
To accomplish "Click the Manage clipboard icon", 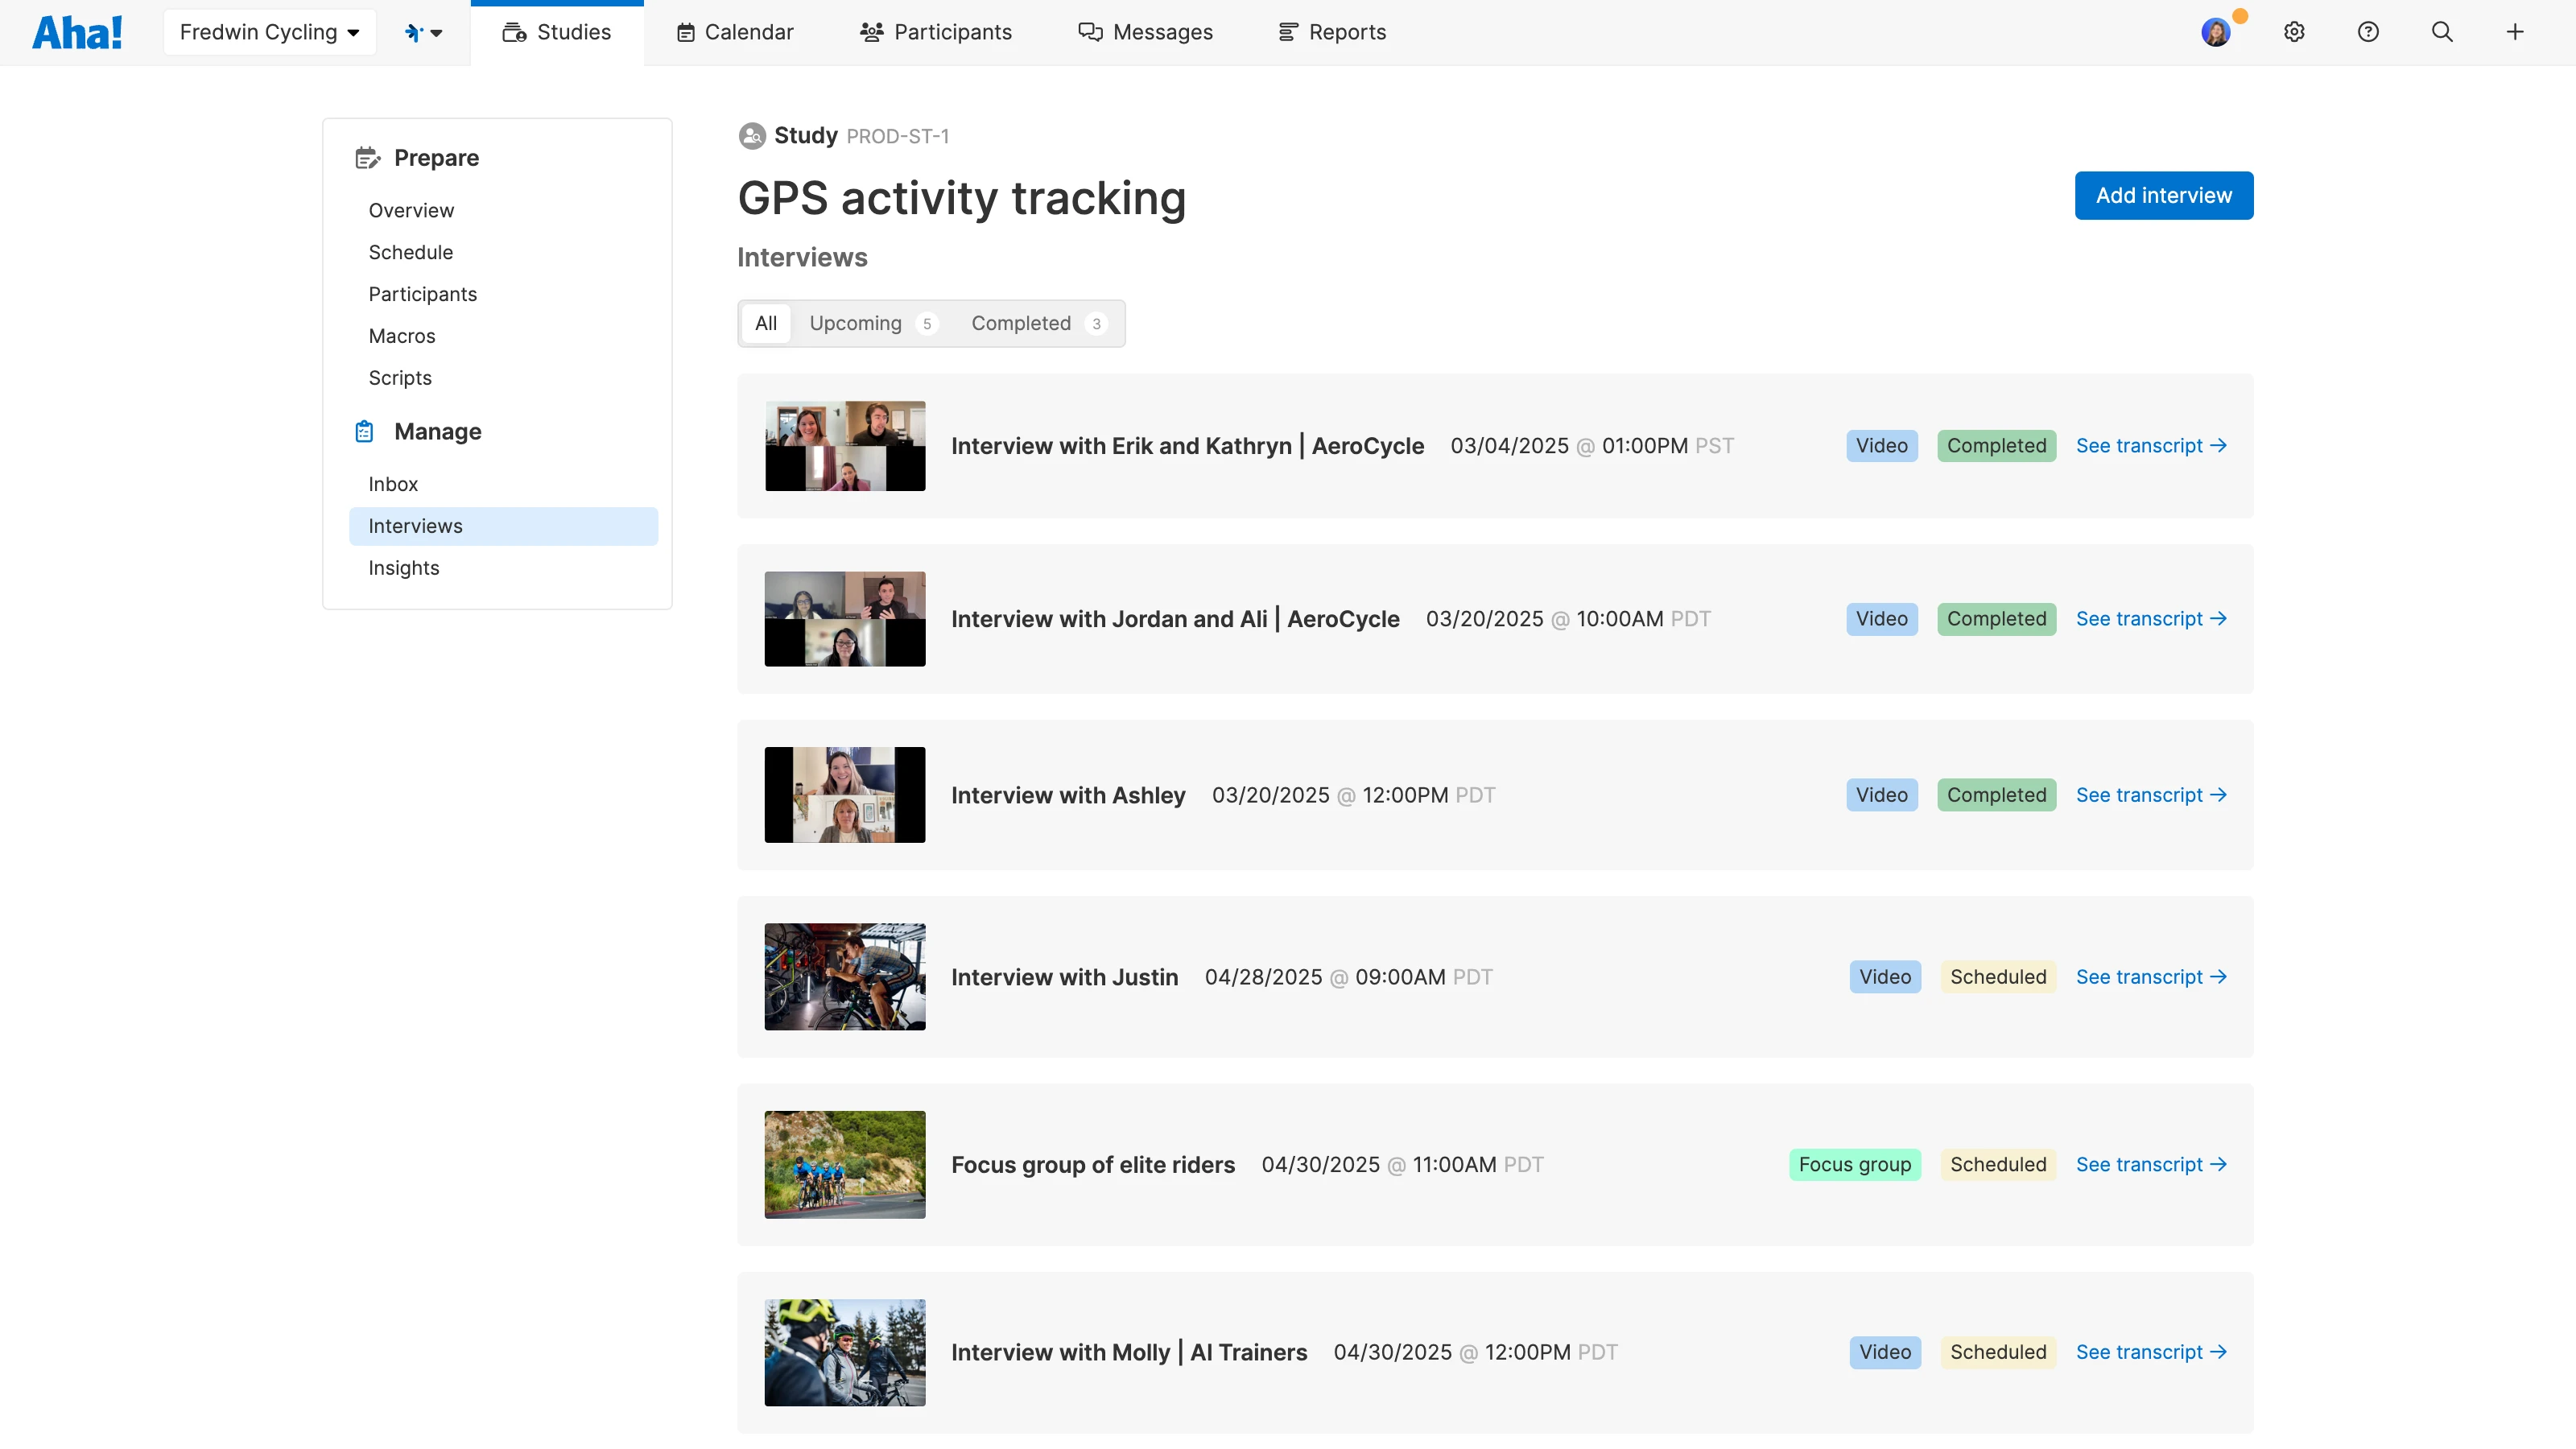I will (365, 432).
